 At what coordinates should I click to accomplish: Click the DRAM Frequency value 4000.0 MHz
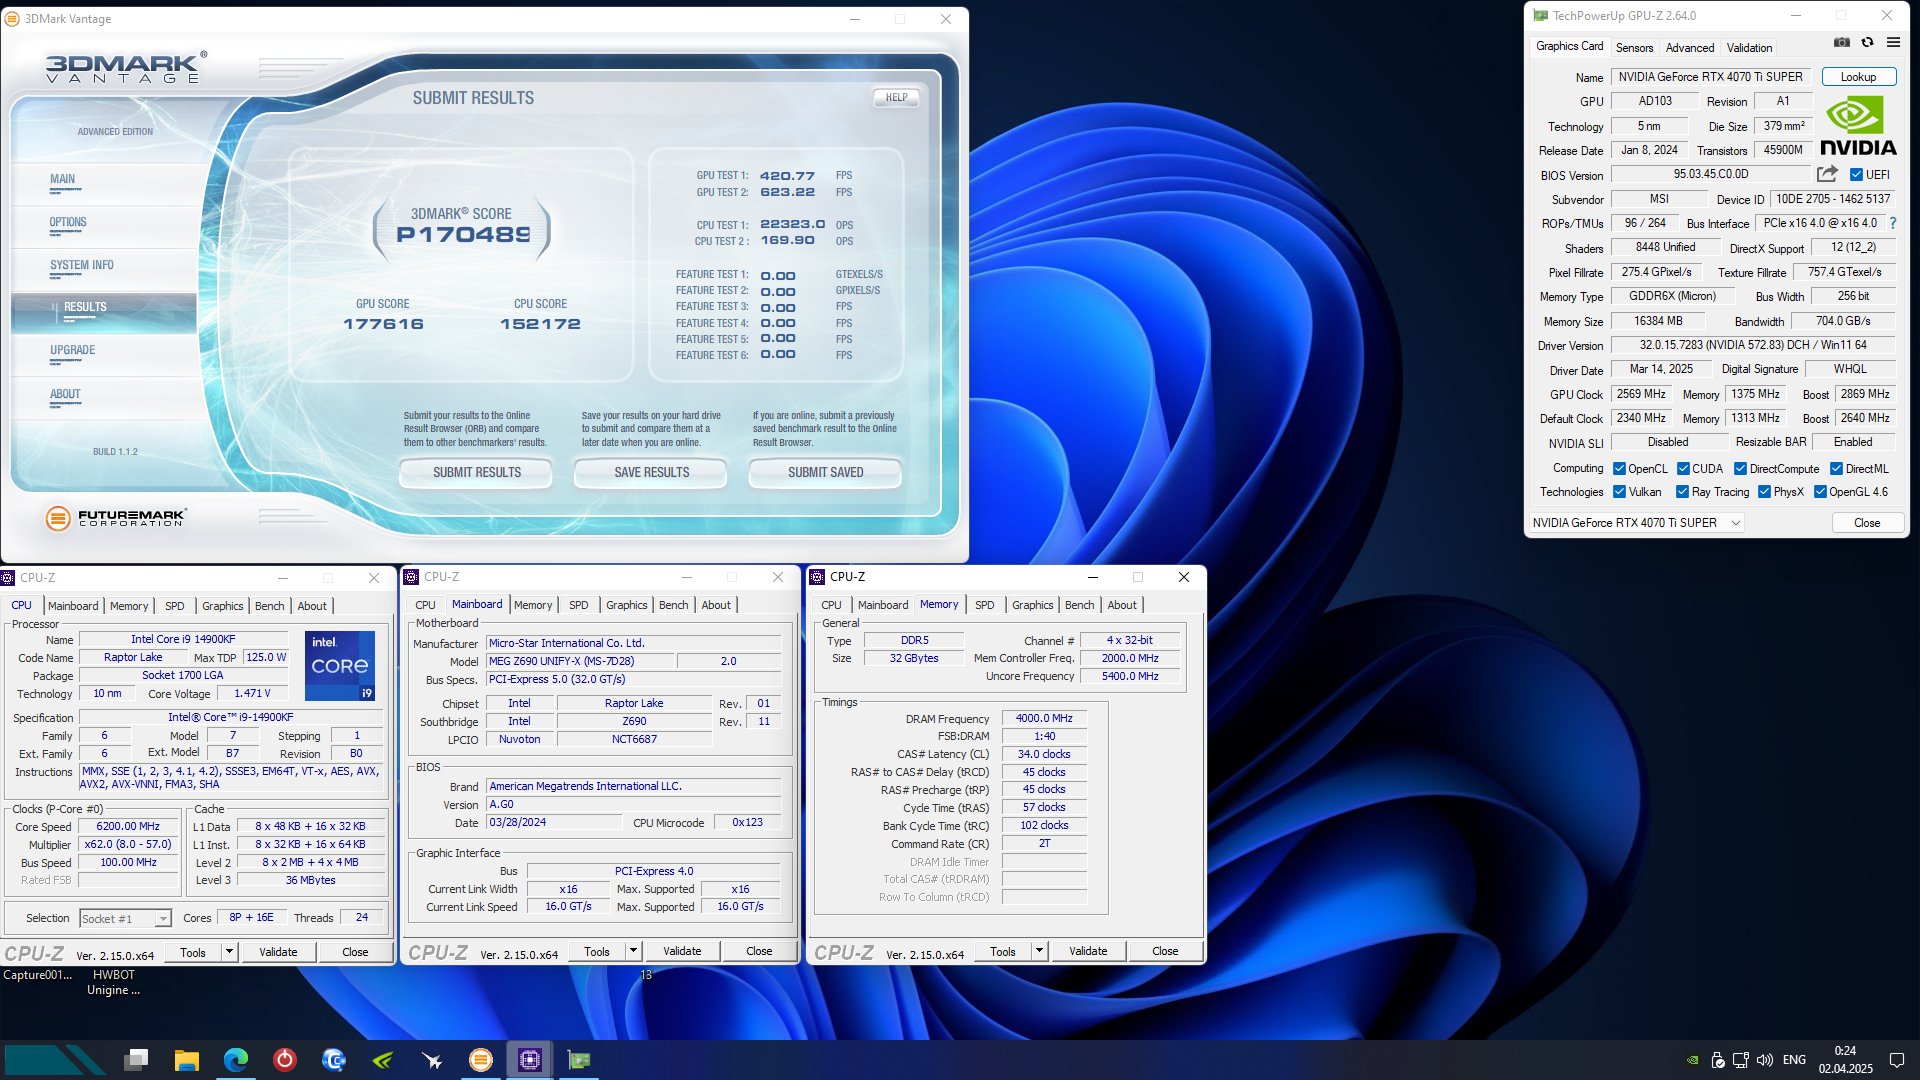[x=1044, y=718]
